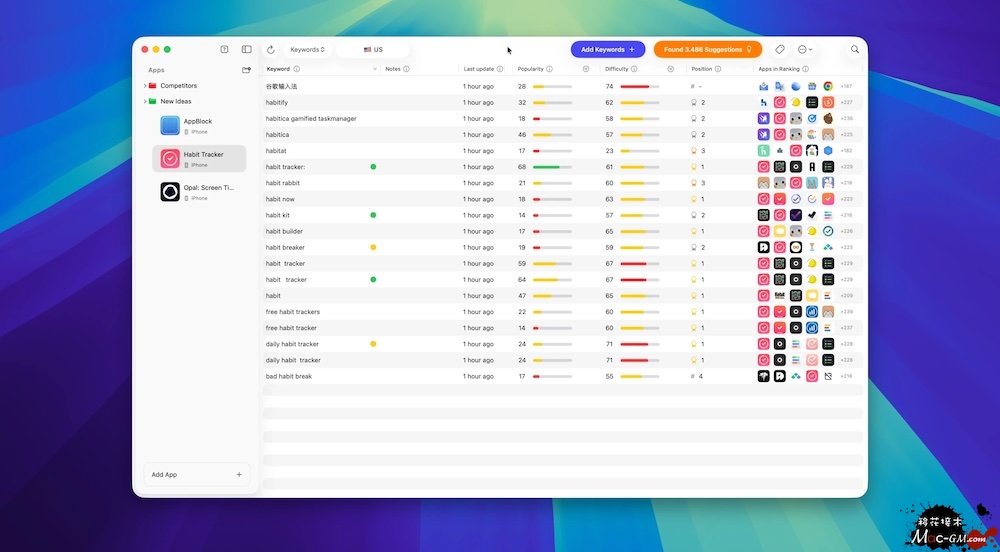Click the info icon beside Difficulty header

point(634,69)
